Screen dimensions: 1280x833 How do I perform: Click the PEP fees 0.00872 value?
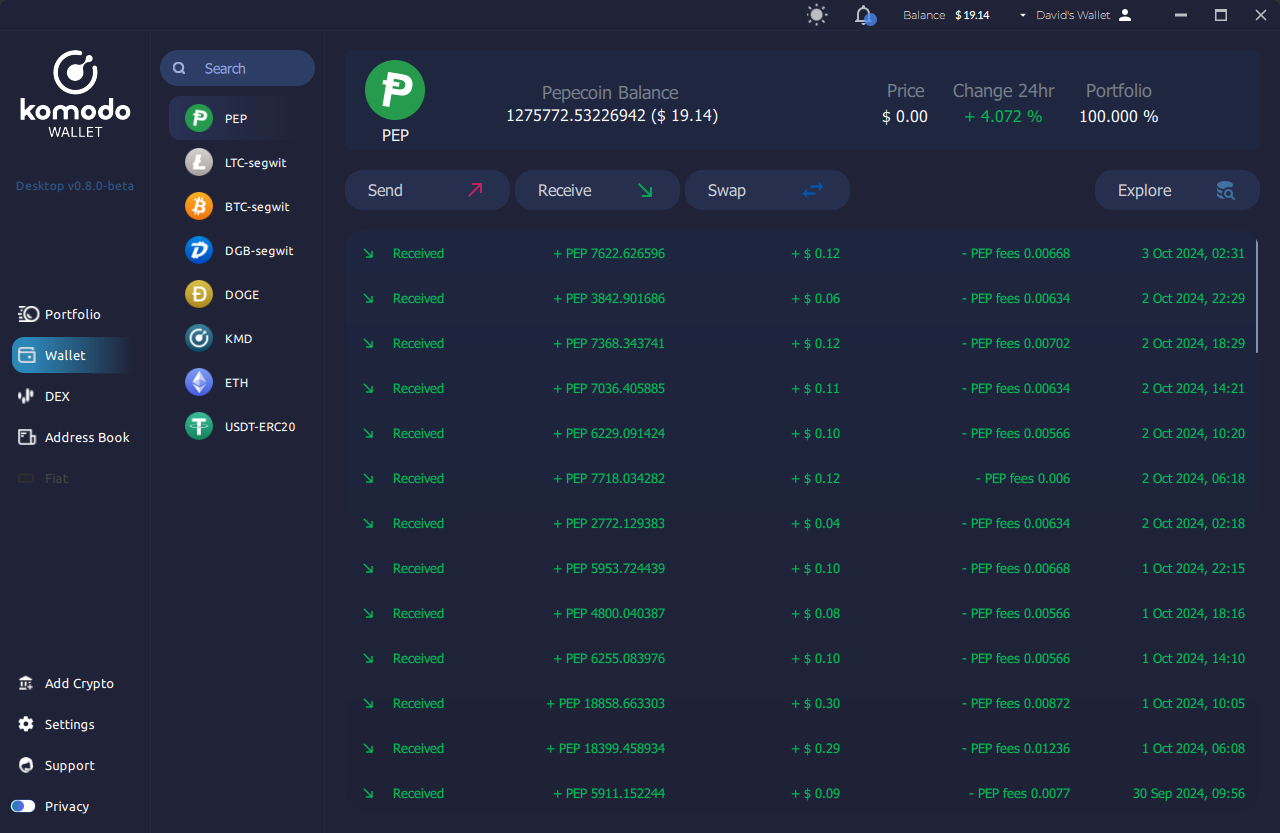click(1016, 703)
